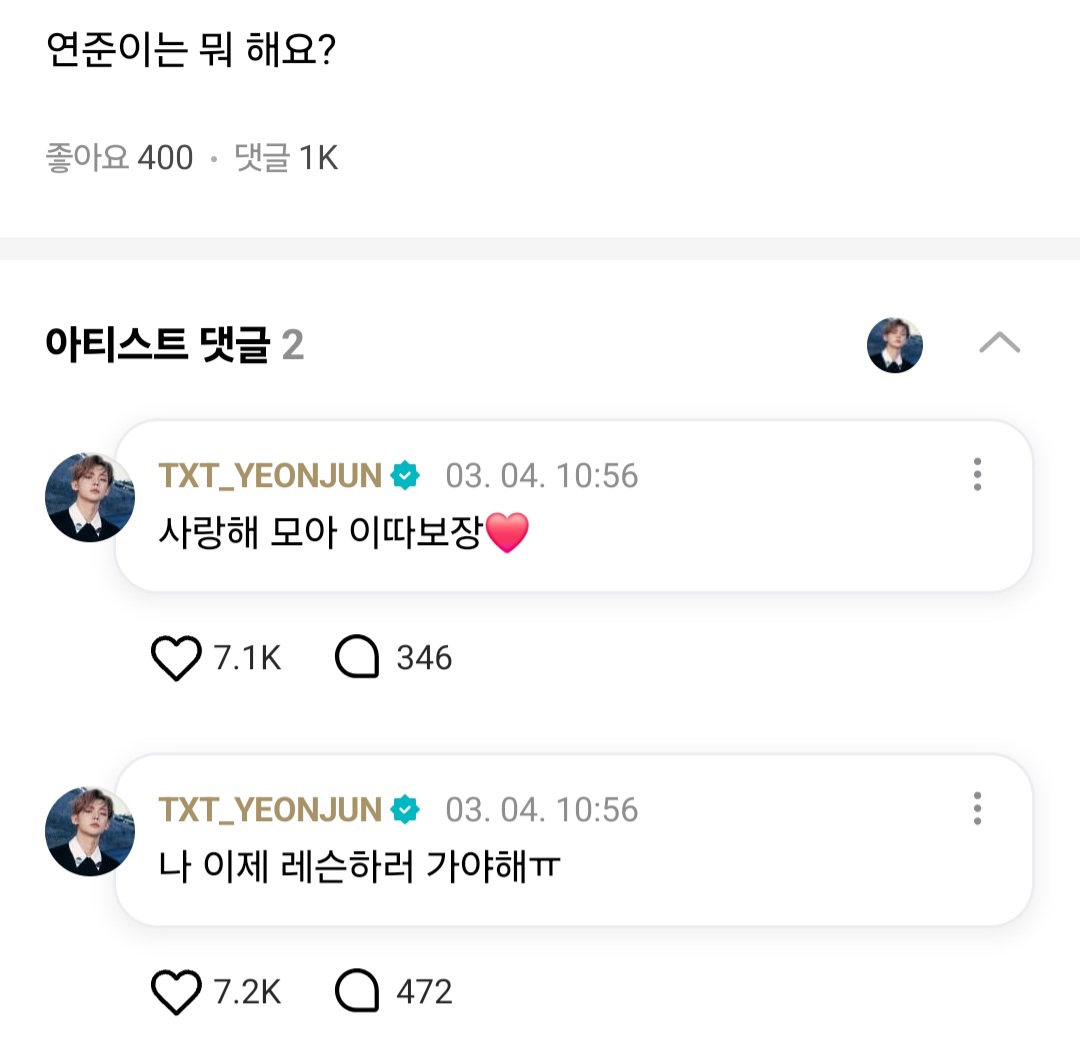Open profile picture beside 사랑해 모아 comment
The height and width of the screenshot is (1037, 1080).
point(90,497)
